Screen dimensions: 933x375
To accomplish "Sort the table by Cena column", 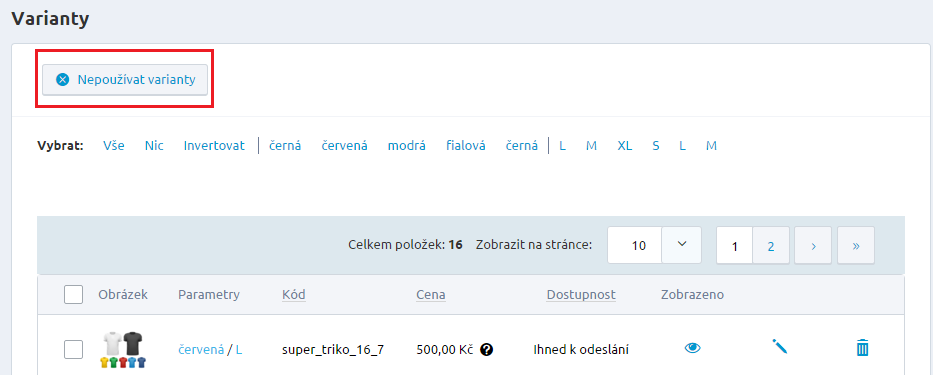I will [x=431, y=295].
